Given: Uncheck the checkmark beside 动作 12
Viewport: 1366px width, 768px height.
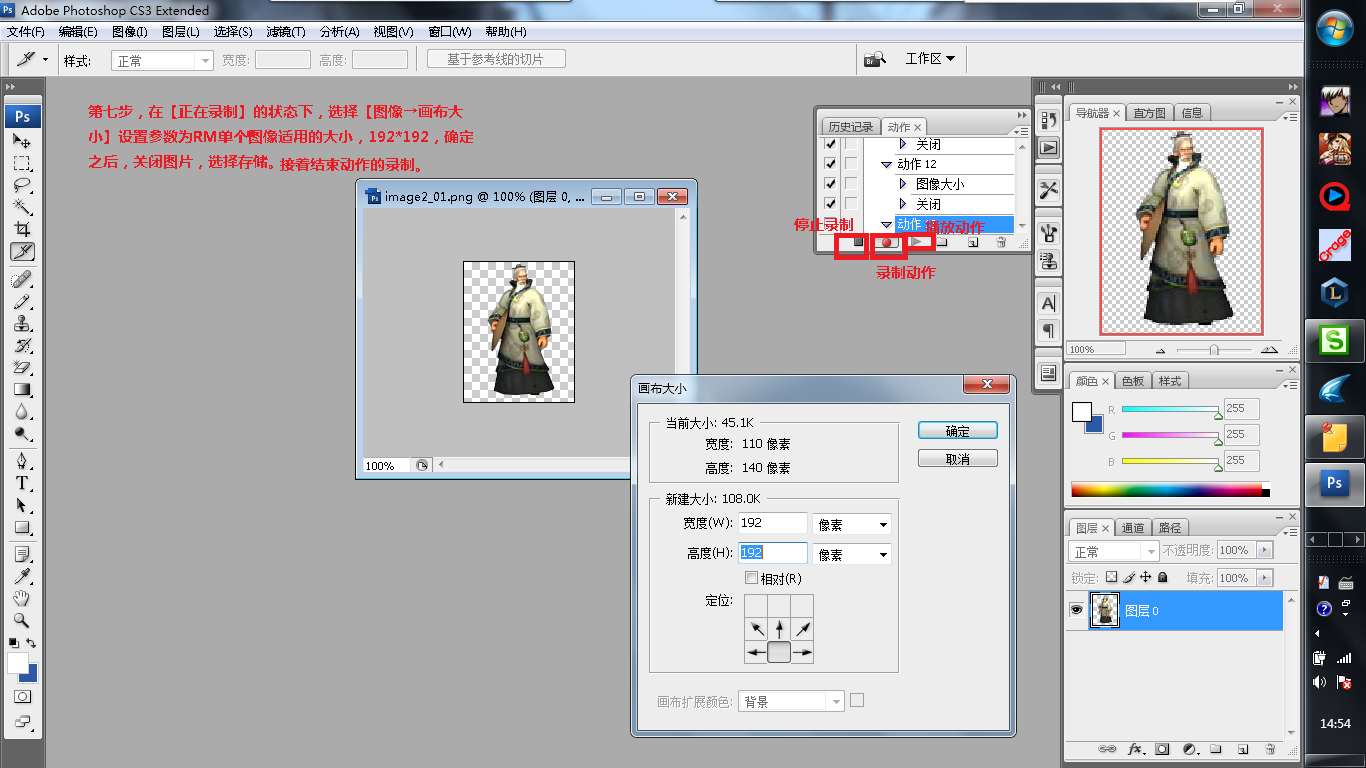Looking at the screenshot, I should (829, 164).
